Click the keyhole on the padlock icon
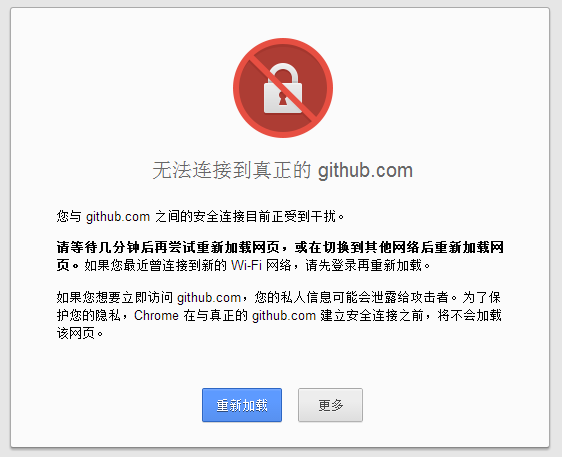Image resolution: width=562 pixels, height=457 pixels. [x=282, y=99]
